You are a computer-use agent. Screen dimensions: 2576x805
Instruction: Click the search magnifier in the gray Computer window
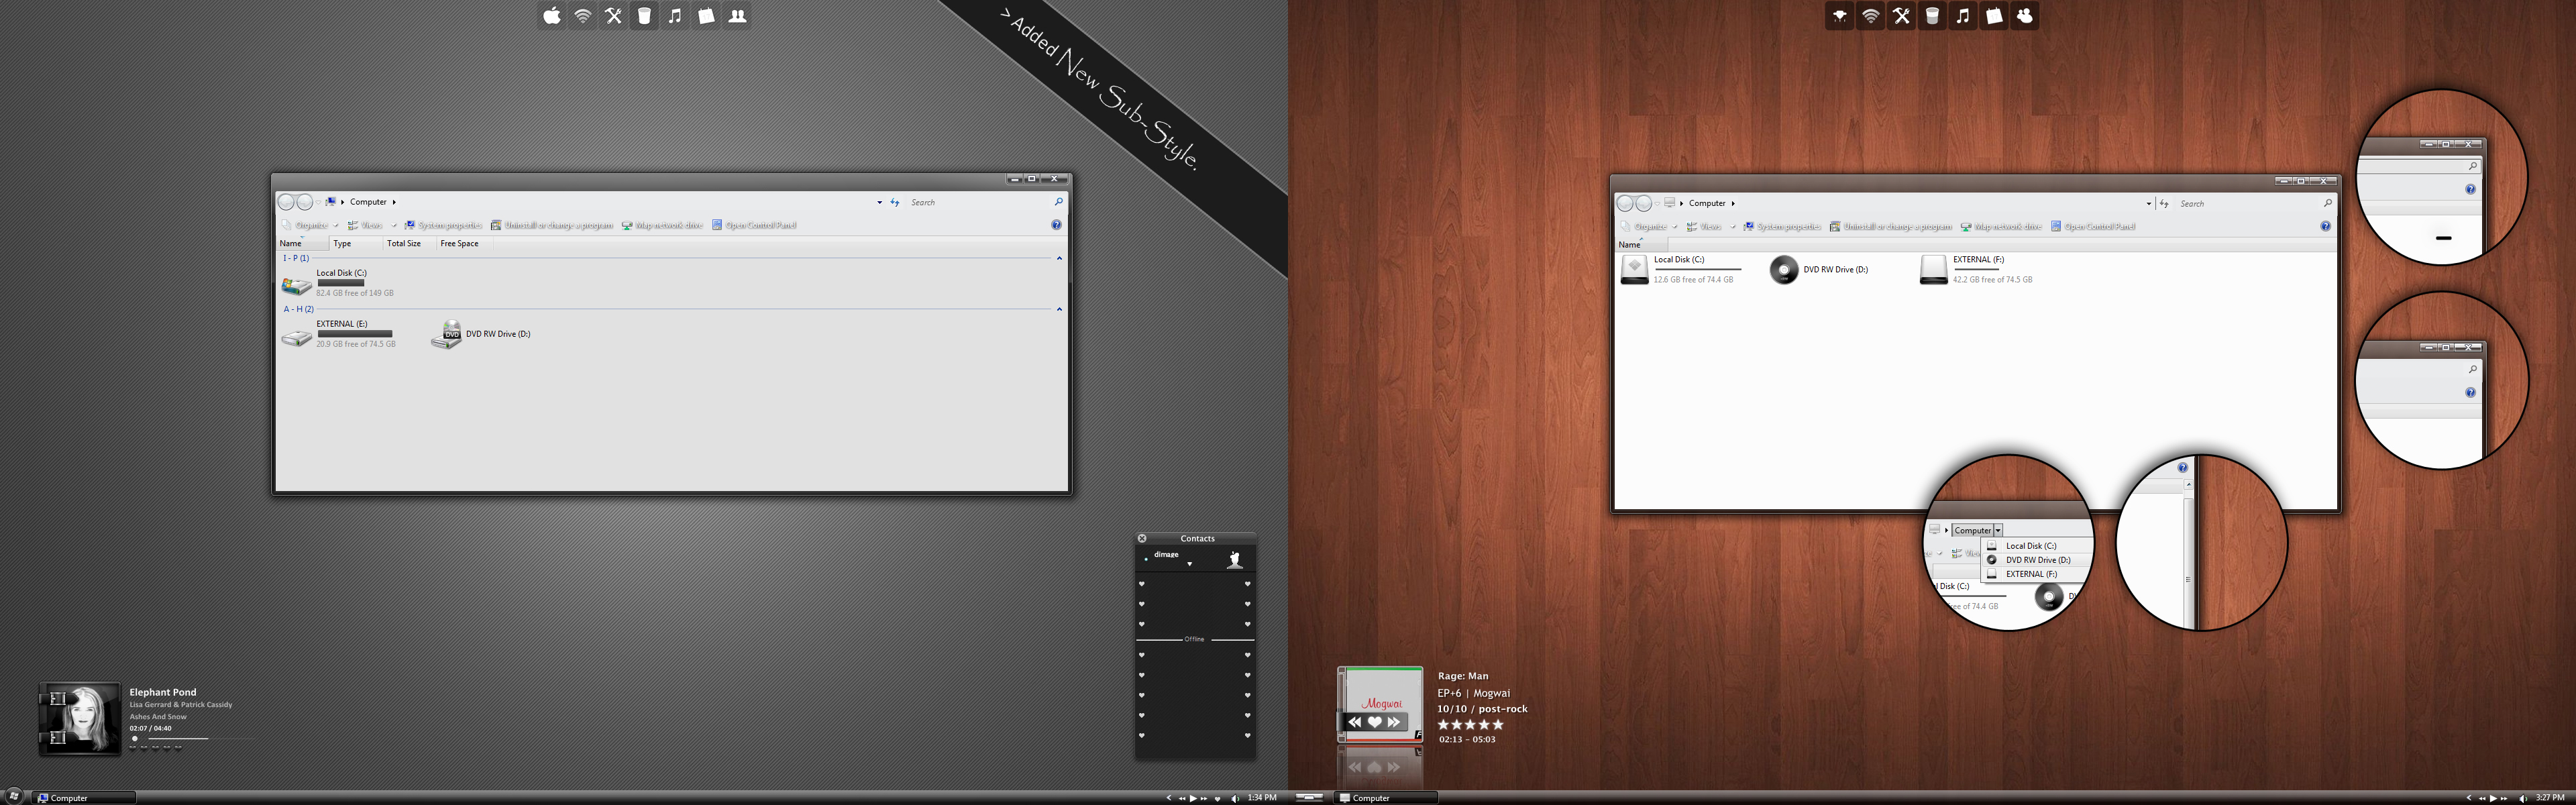pos(1058,202)
